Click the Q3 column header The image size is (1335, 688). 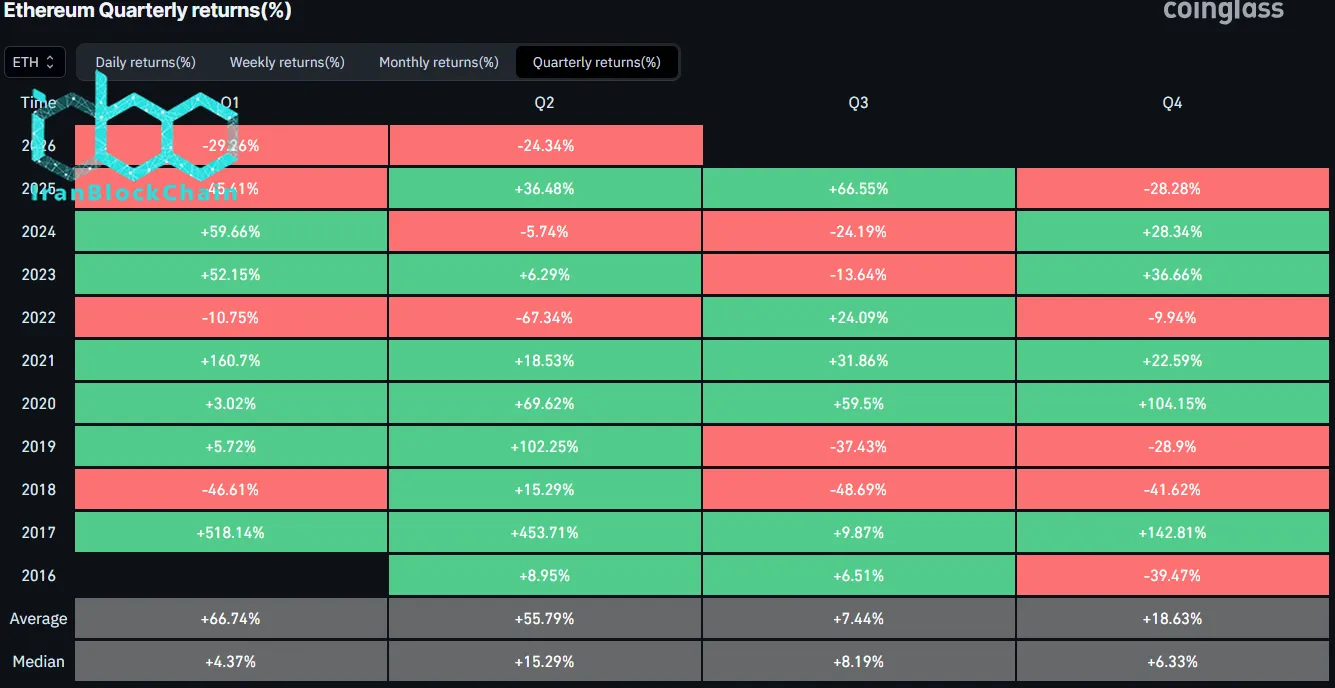858,103
